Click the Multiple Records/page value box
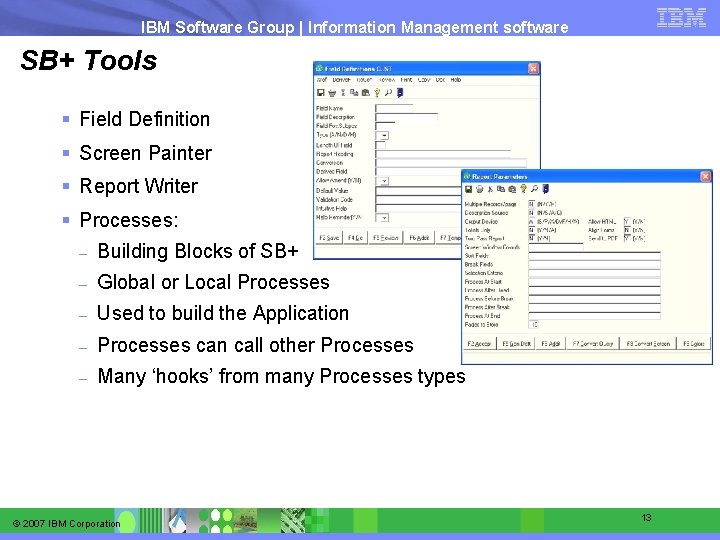 pos(532,204)
